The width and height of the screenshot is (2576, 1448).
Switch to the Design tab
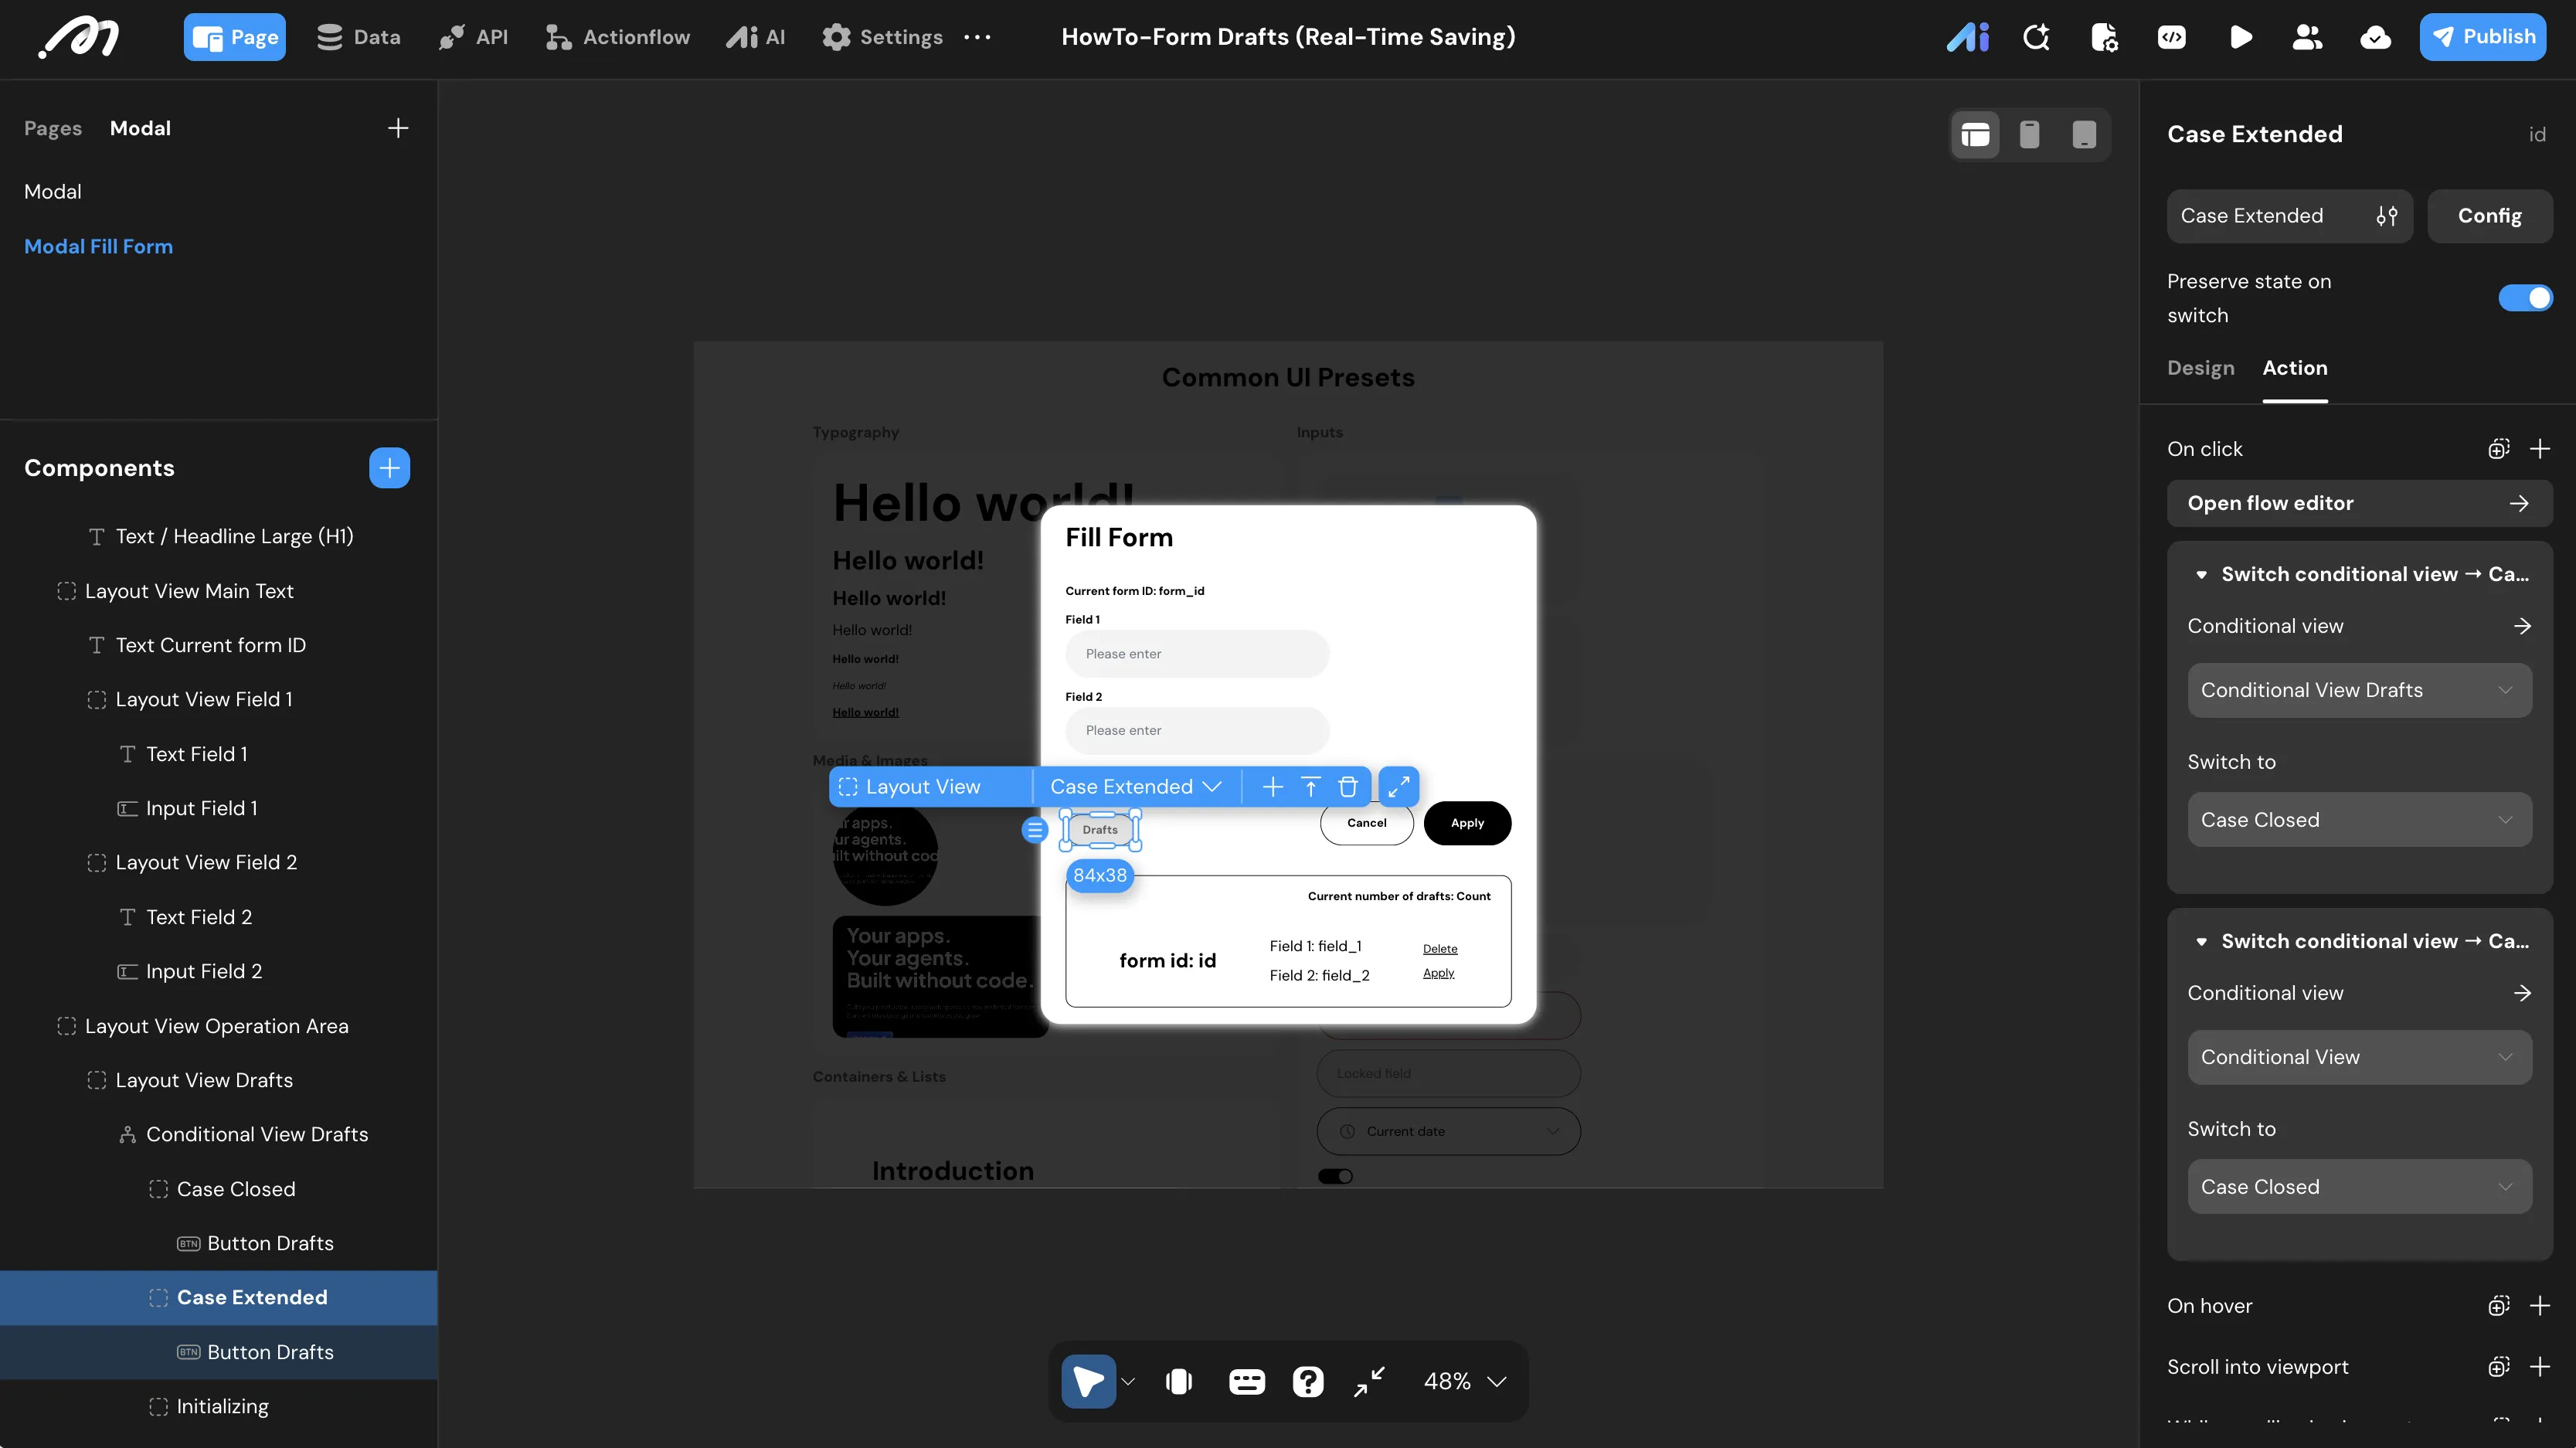(2200, 368)
